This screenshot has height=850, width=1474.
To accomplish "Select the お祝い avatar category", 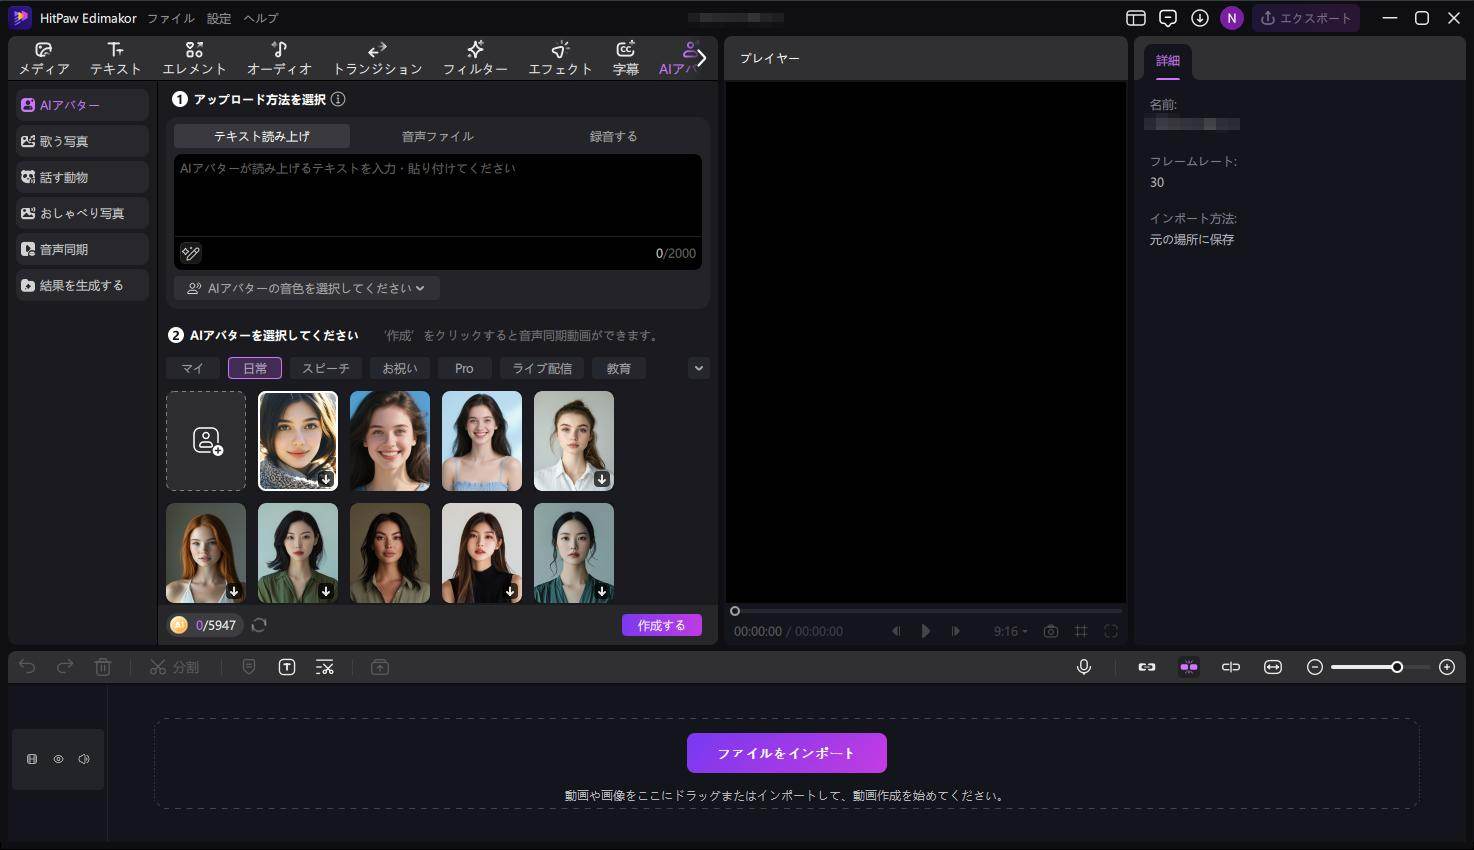I will coord(400,368).
